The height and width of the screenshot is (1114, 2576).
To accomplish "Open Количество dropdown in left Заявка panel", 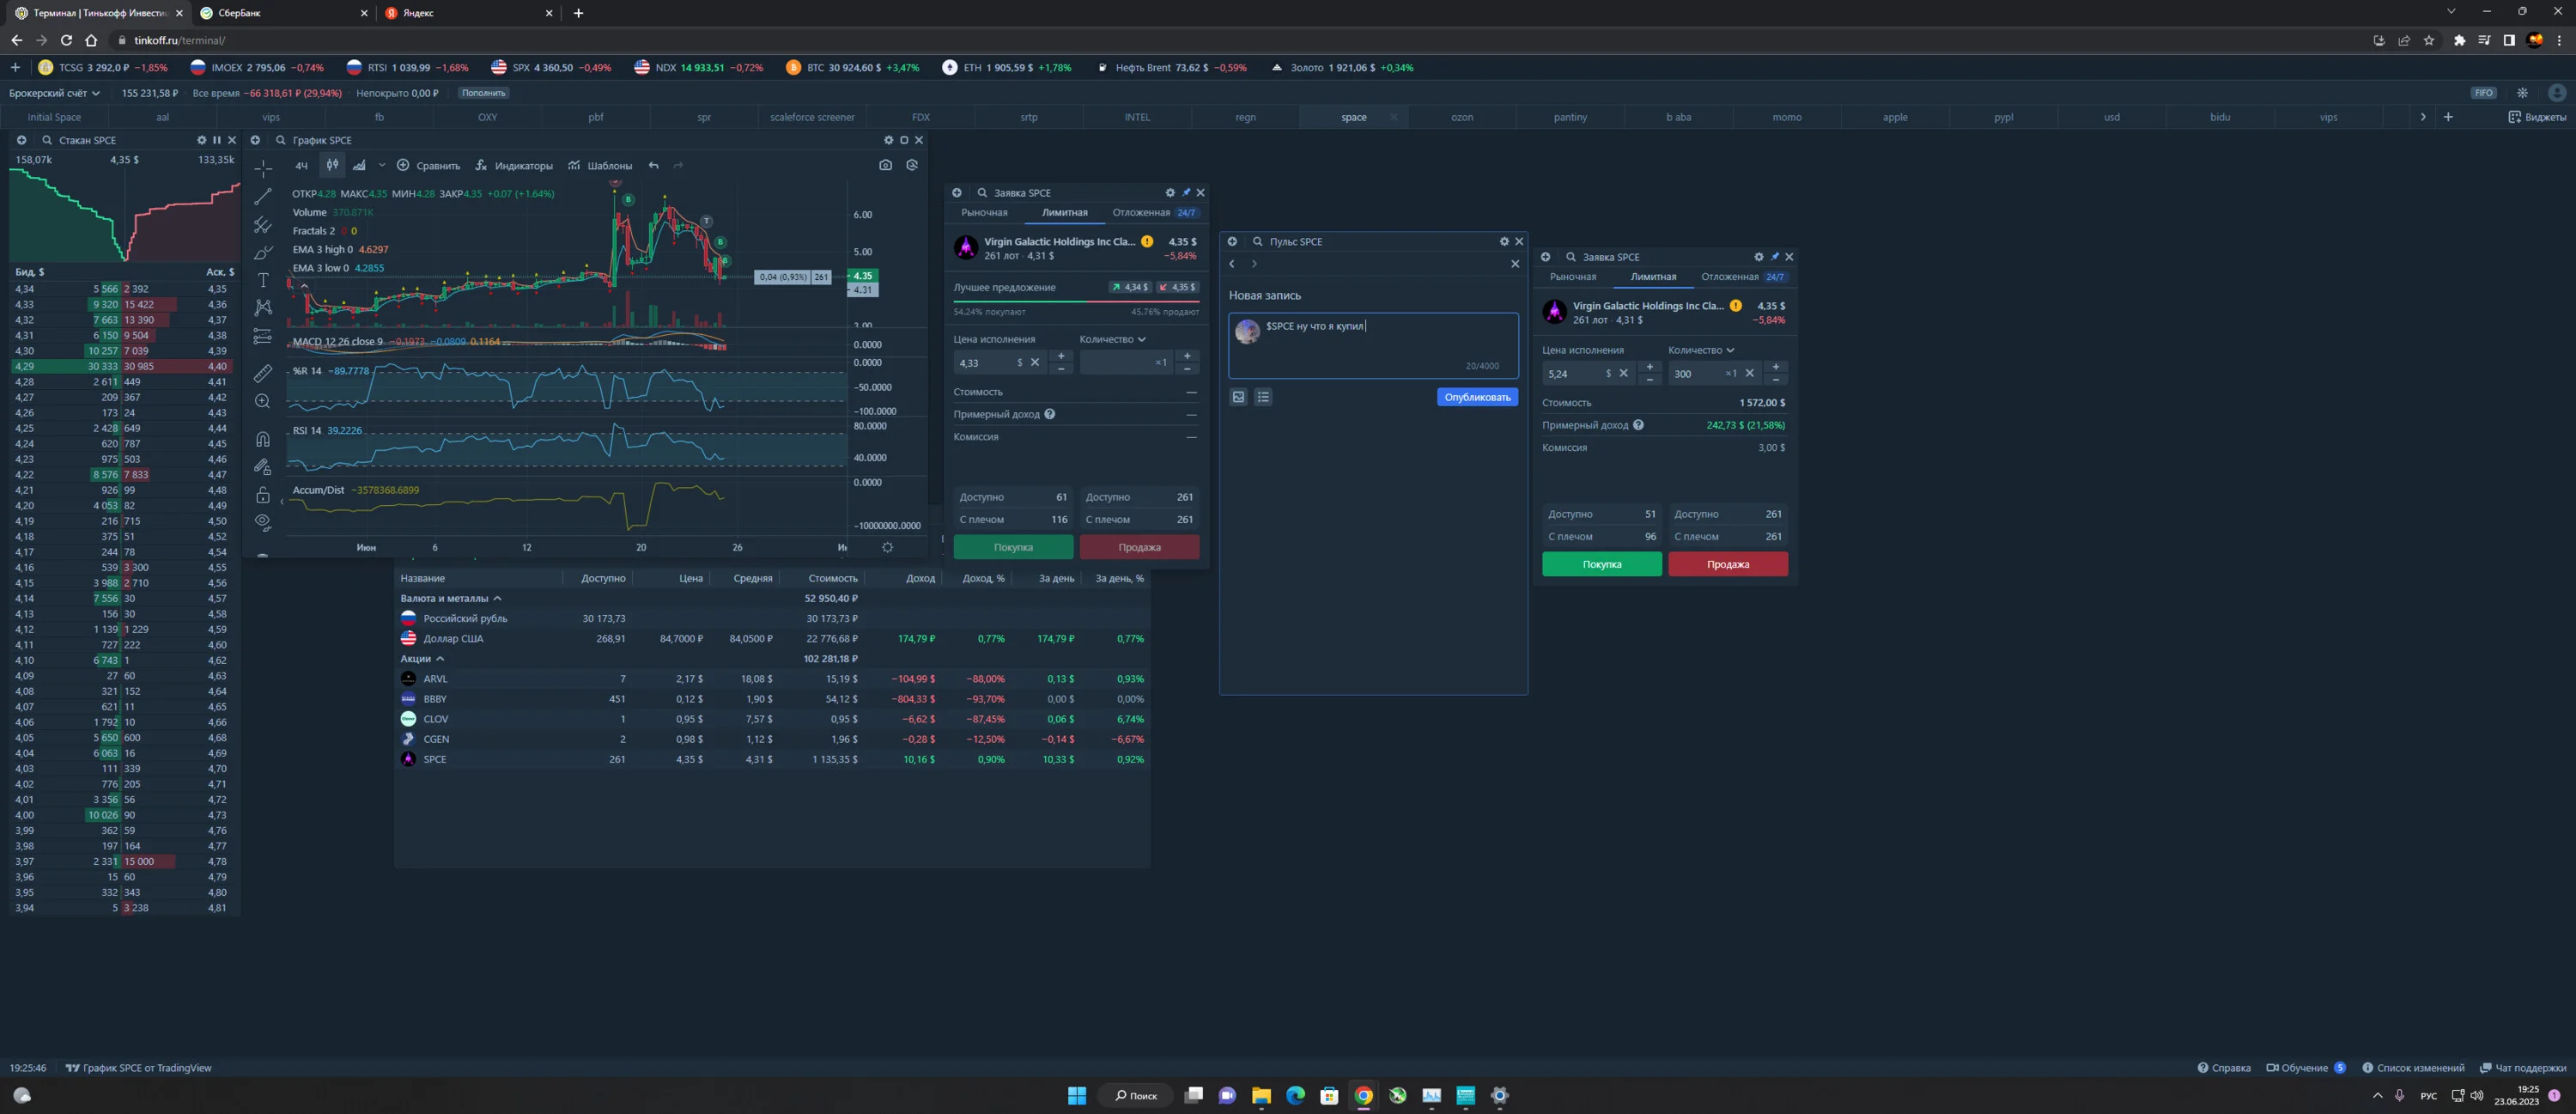I will 1112,339.
